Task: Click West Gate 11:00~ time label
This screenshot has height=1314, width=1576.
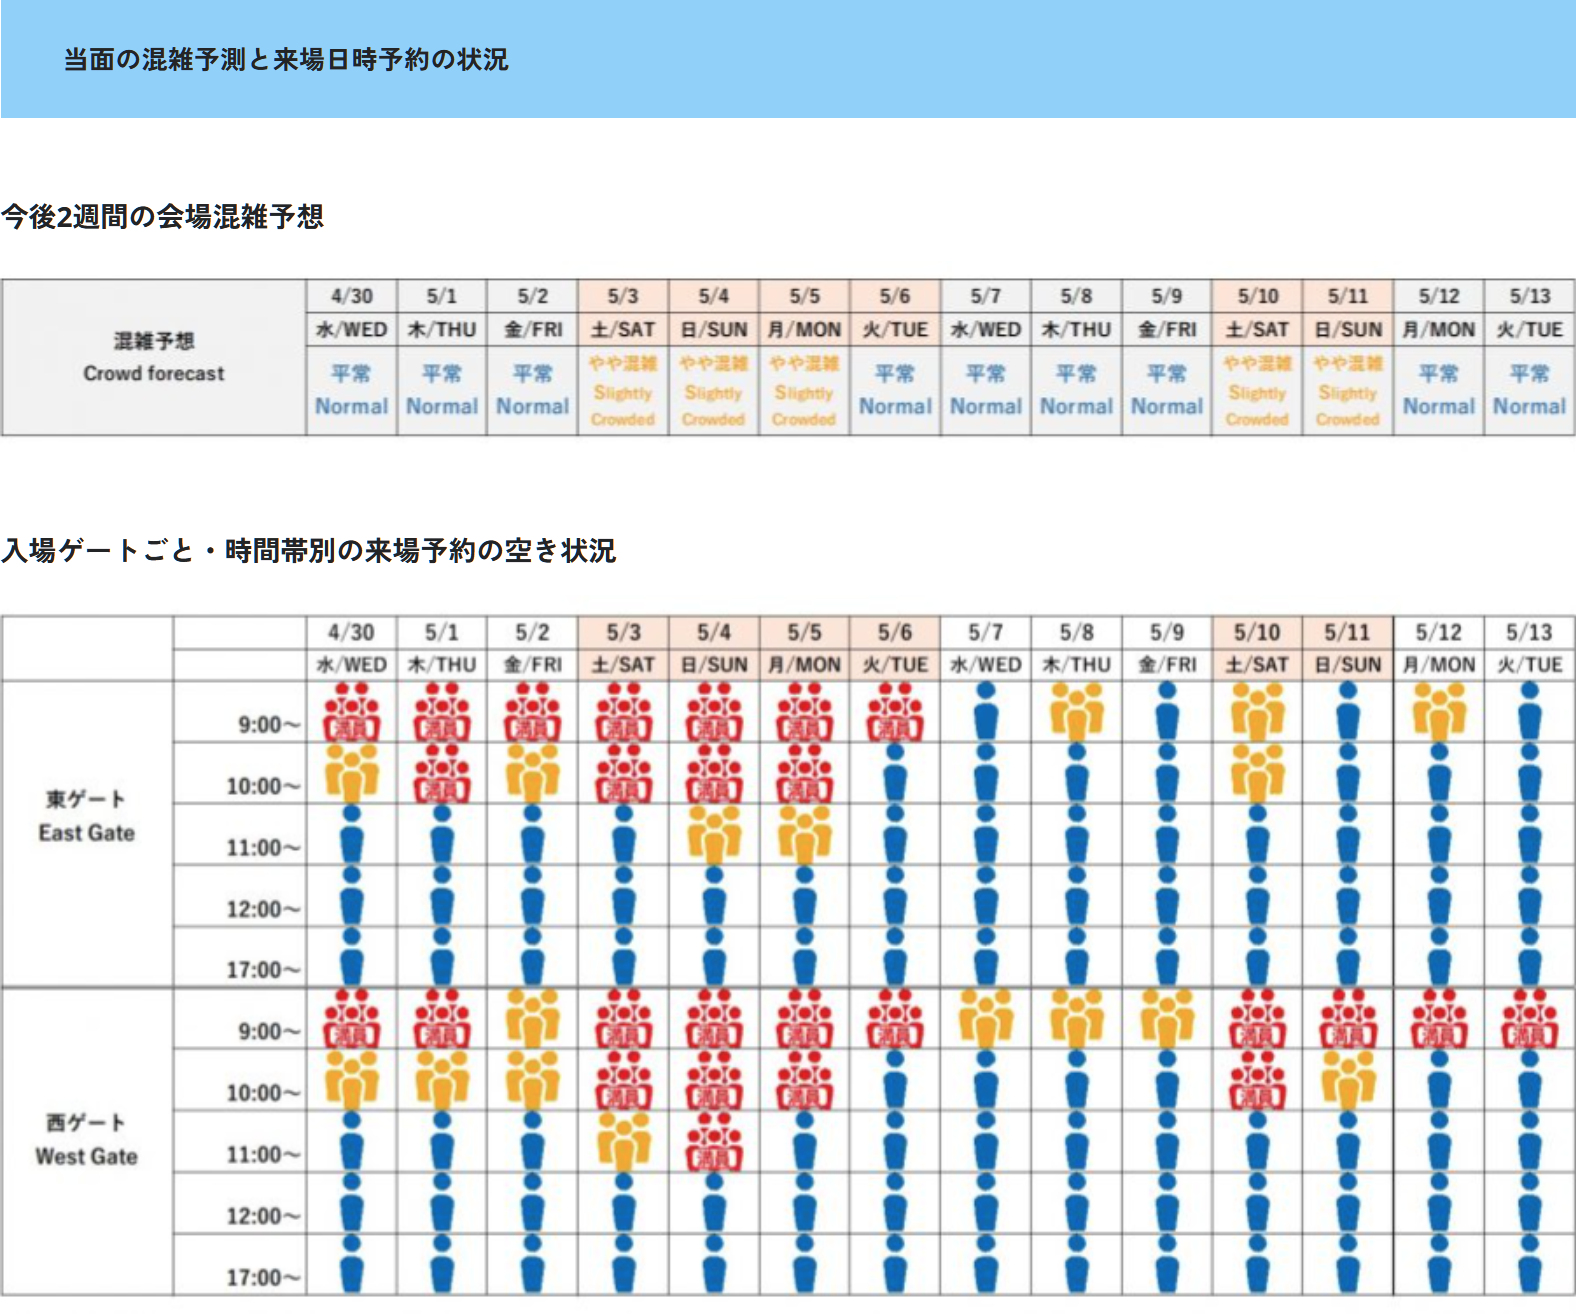Action: tap(263, 1154)
